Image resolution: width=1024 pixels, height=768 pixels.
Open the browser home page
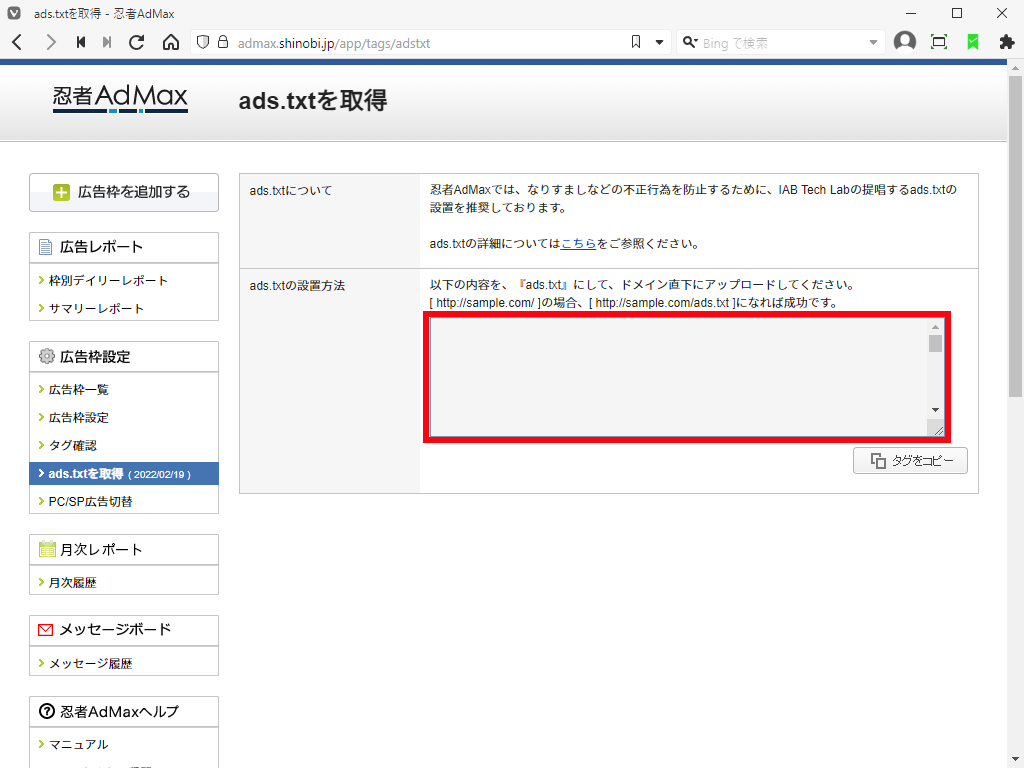point(170,42)
